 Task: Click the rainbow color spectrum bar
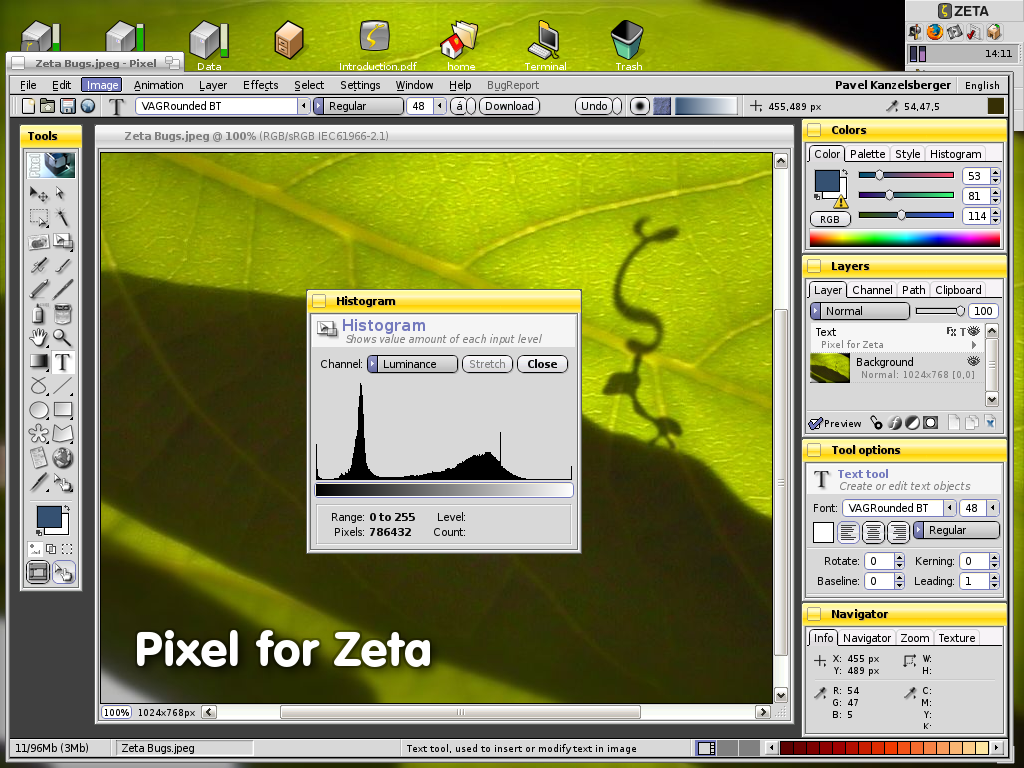click(904, 238)
